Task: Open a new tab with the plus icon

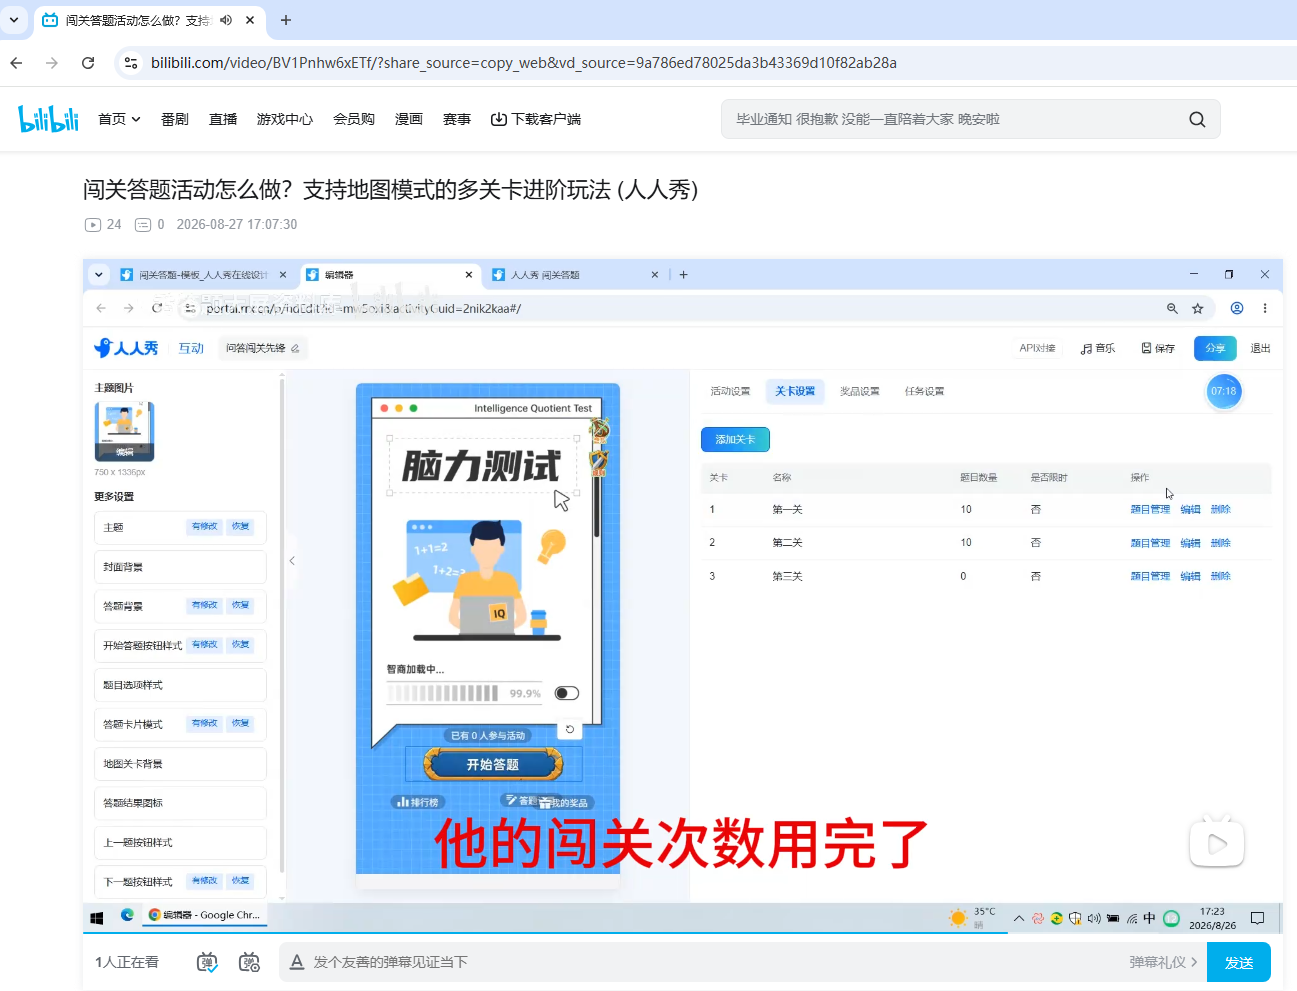Action: tap(286, 20)
